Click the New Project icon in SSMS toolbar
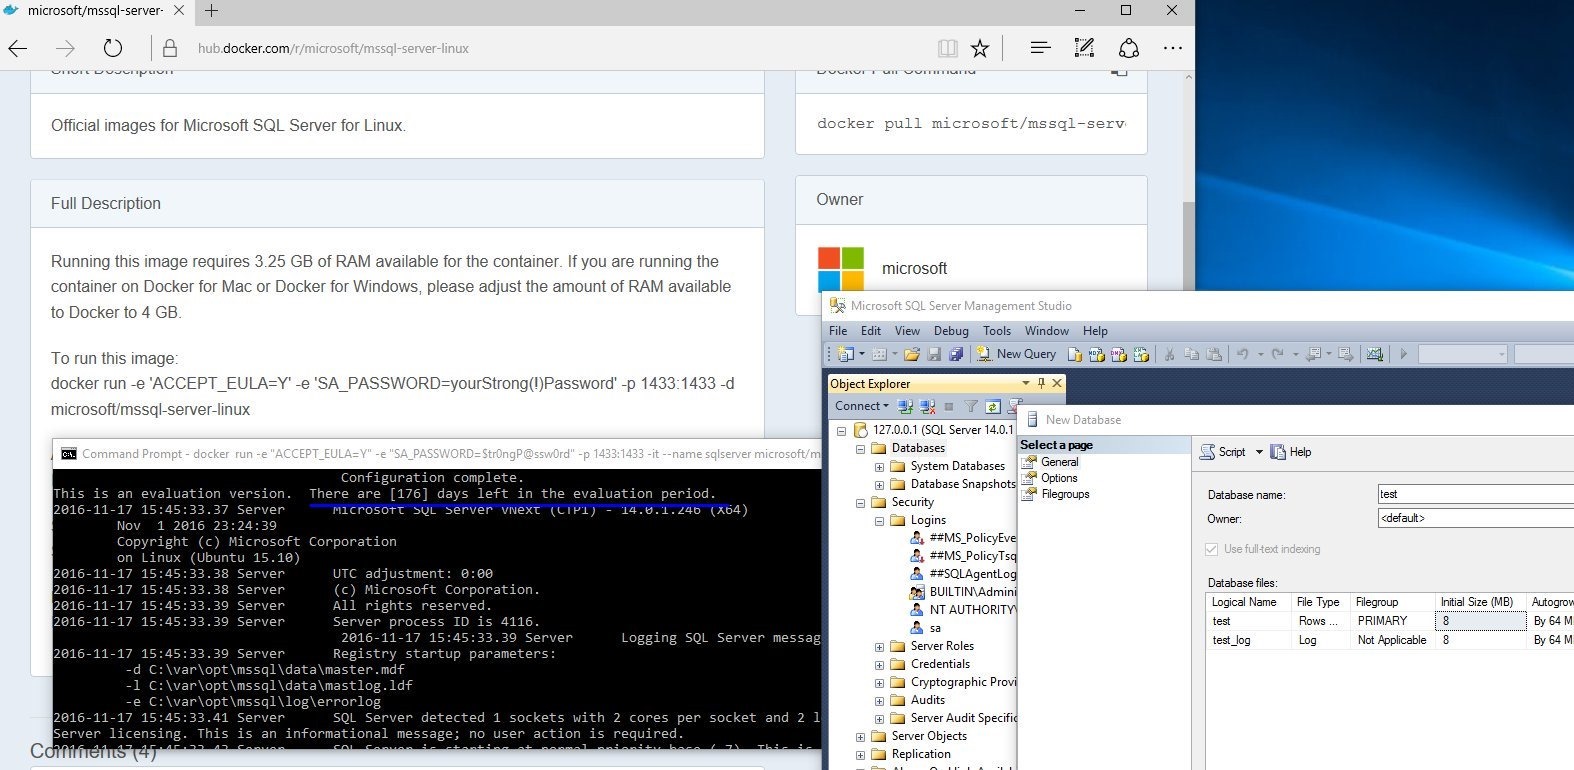The image size is (1574, 770). point(845,354)
